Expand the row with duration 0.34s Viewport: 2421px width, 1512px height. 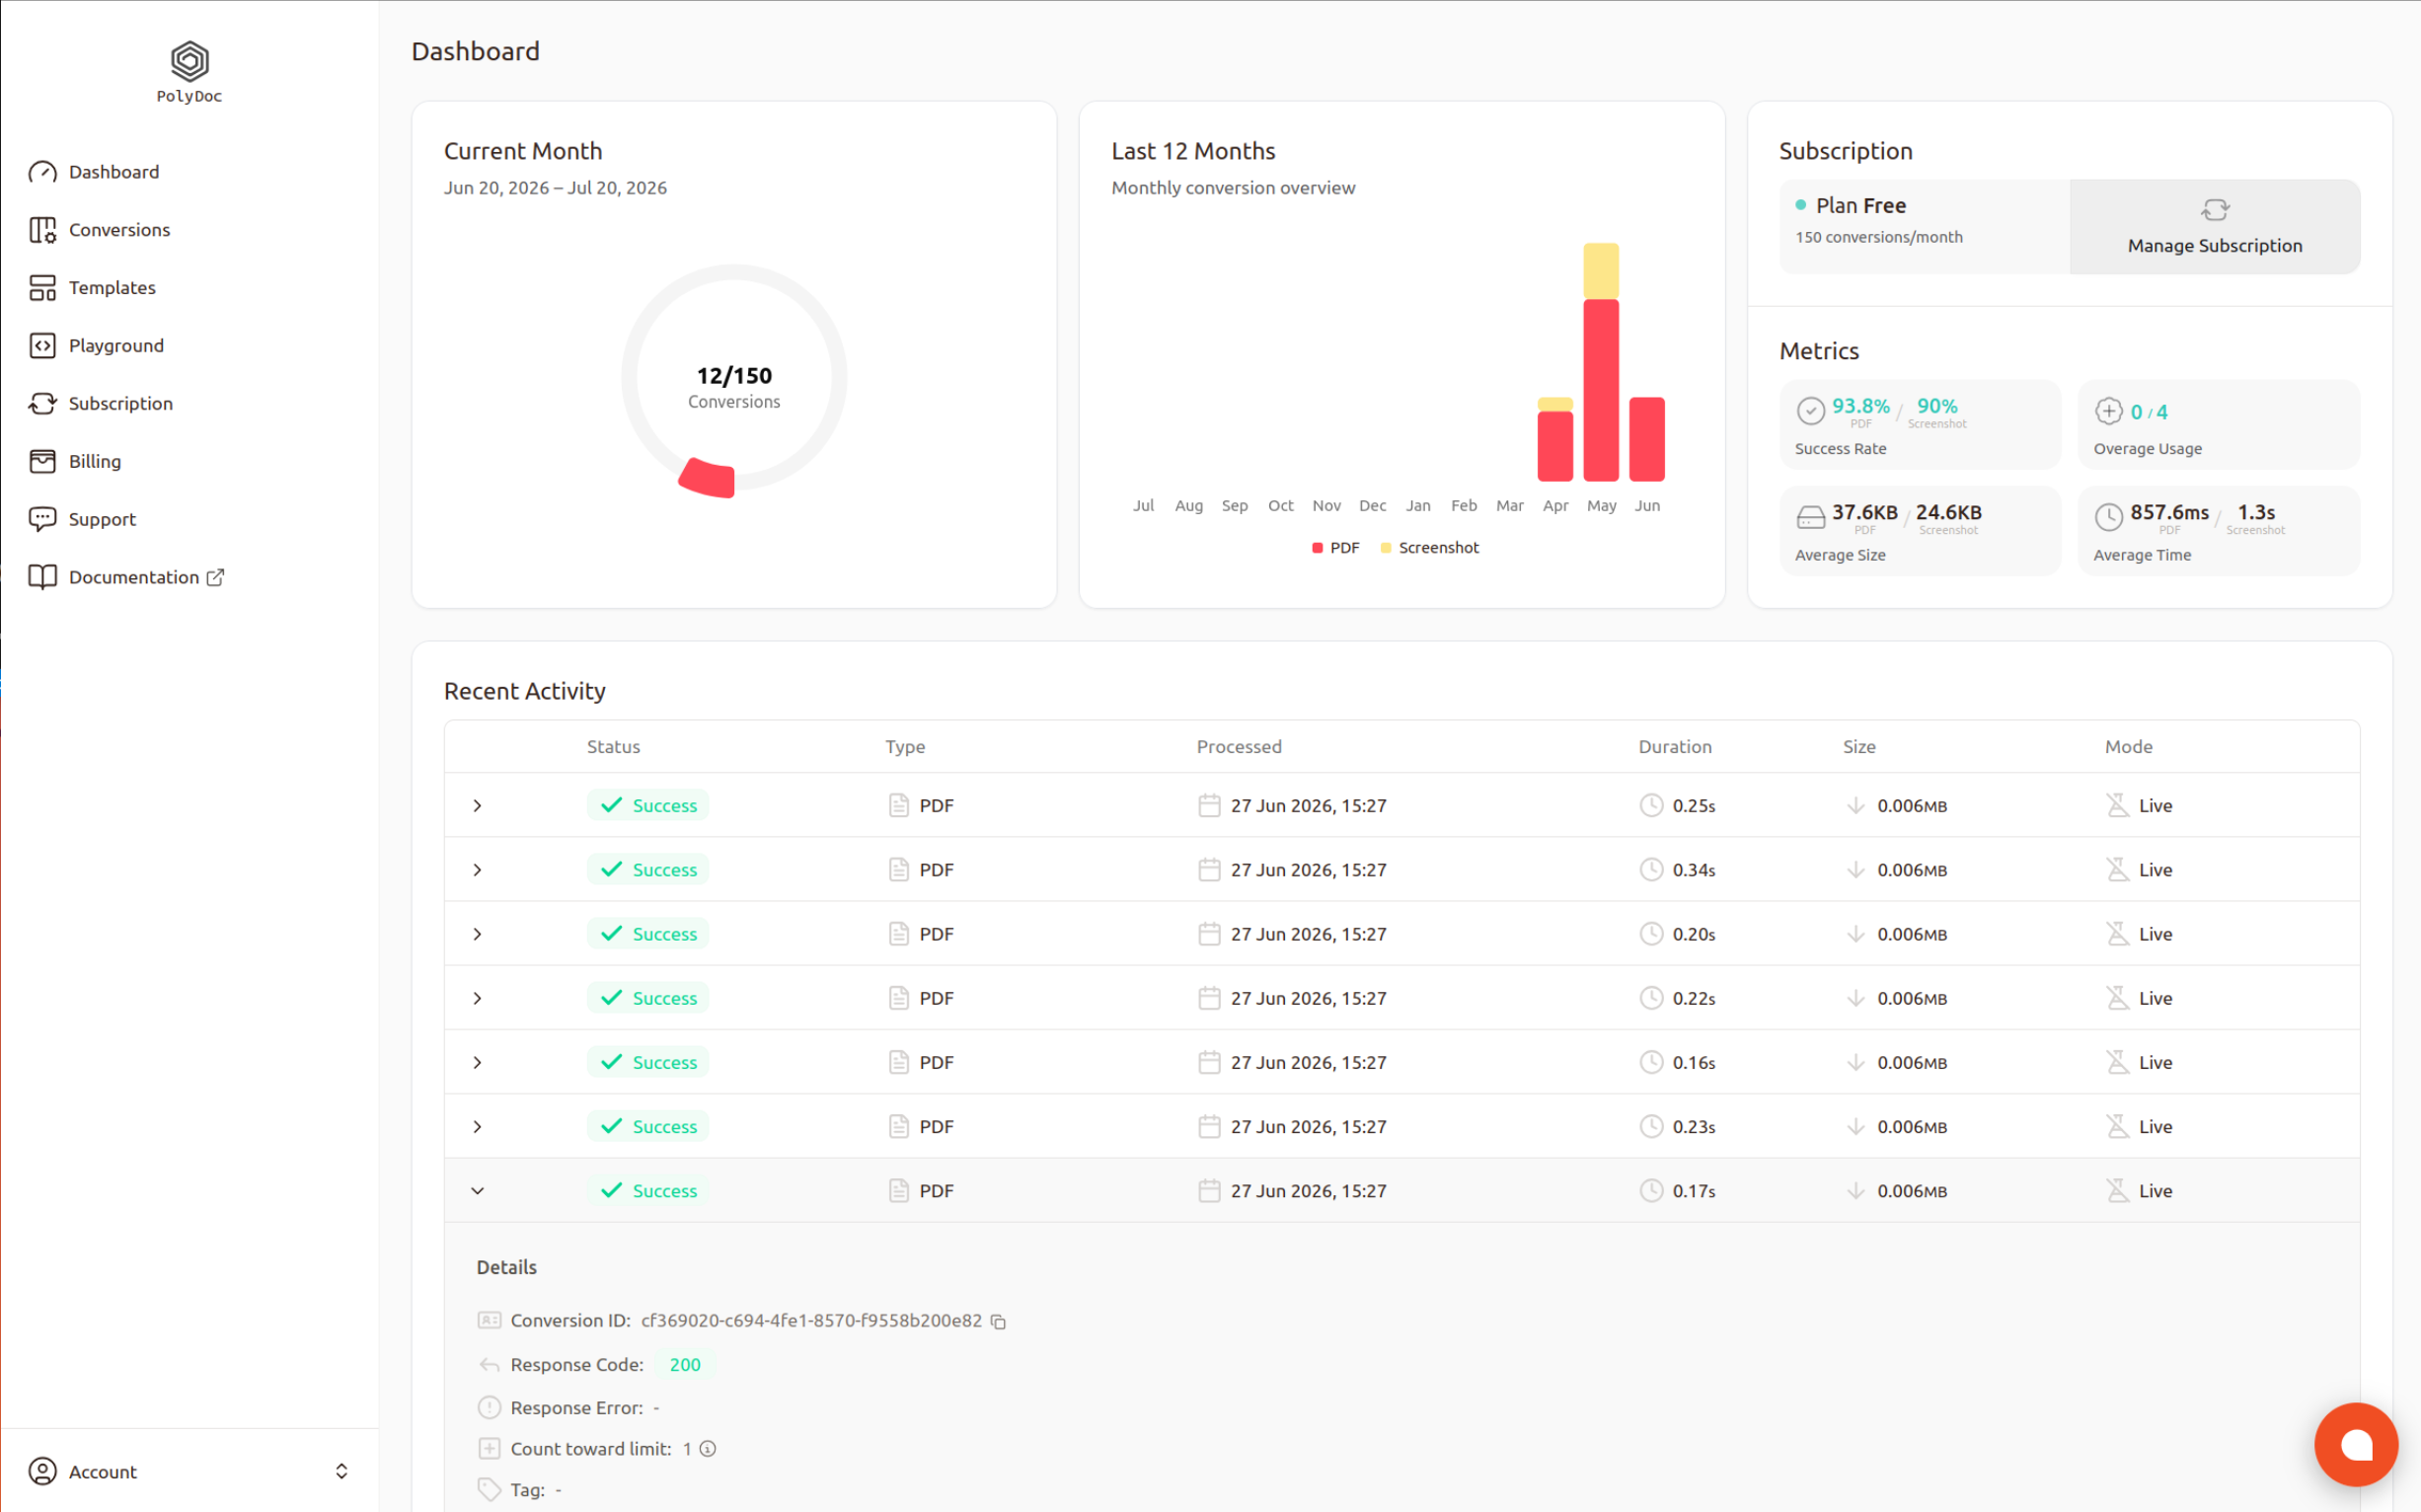[477, 870]
